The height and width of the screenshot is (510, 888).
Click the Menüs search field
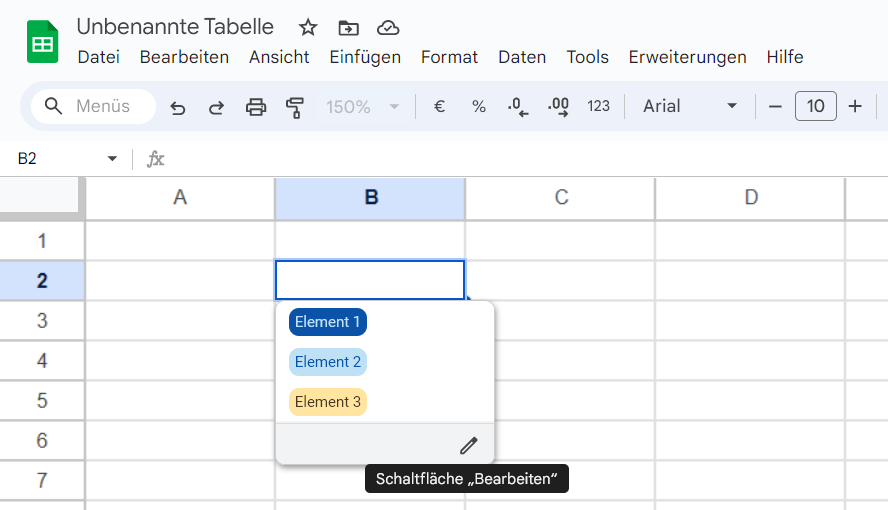pos(94,106)
